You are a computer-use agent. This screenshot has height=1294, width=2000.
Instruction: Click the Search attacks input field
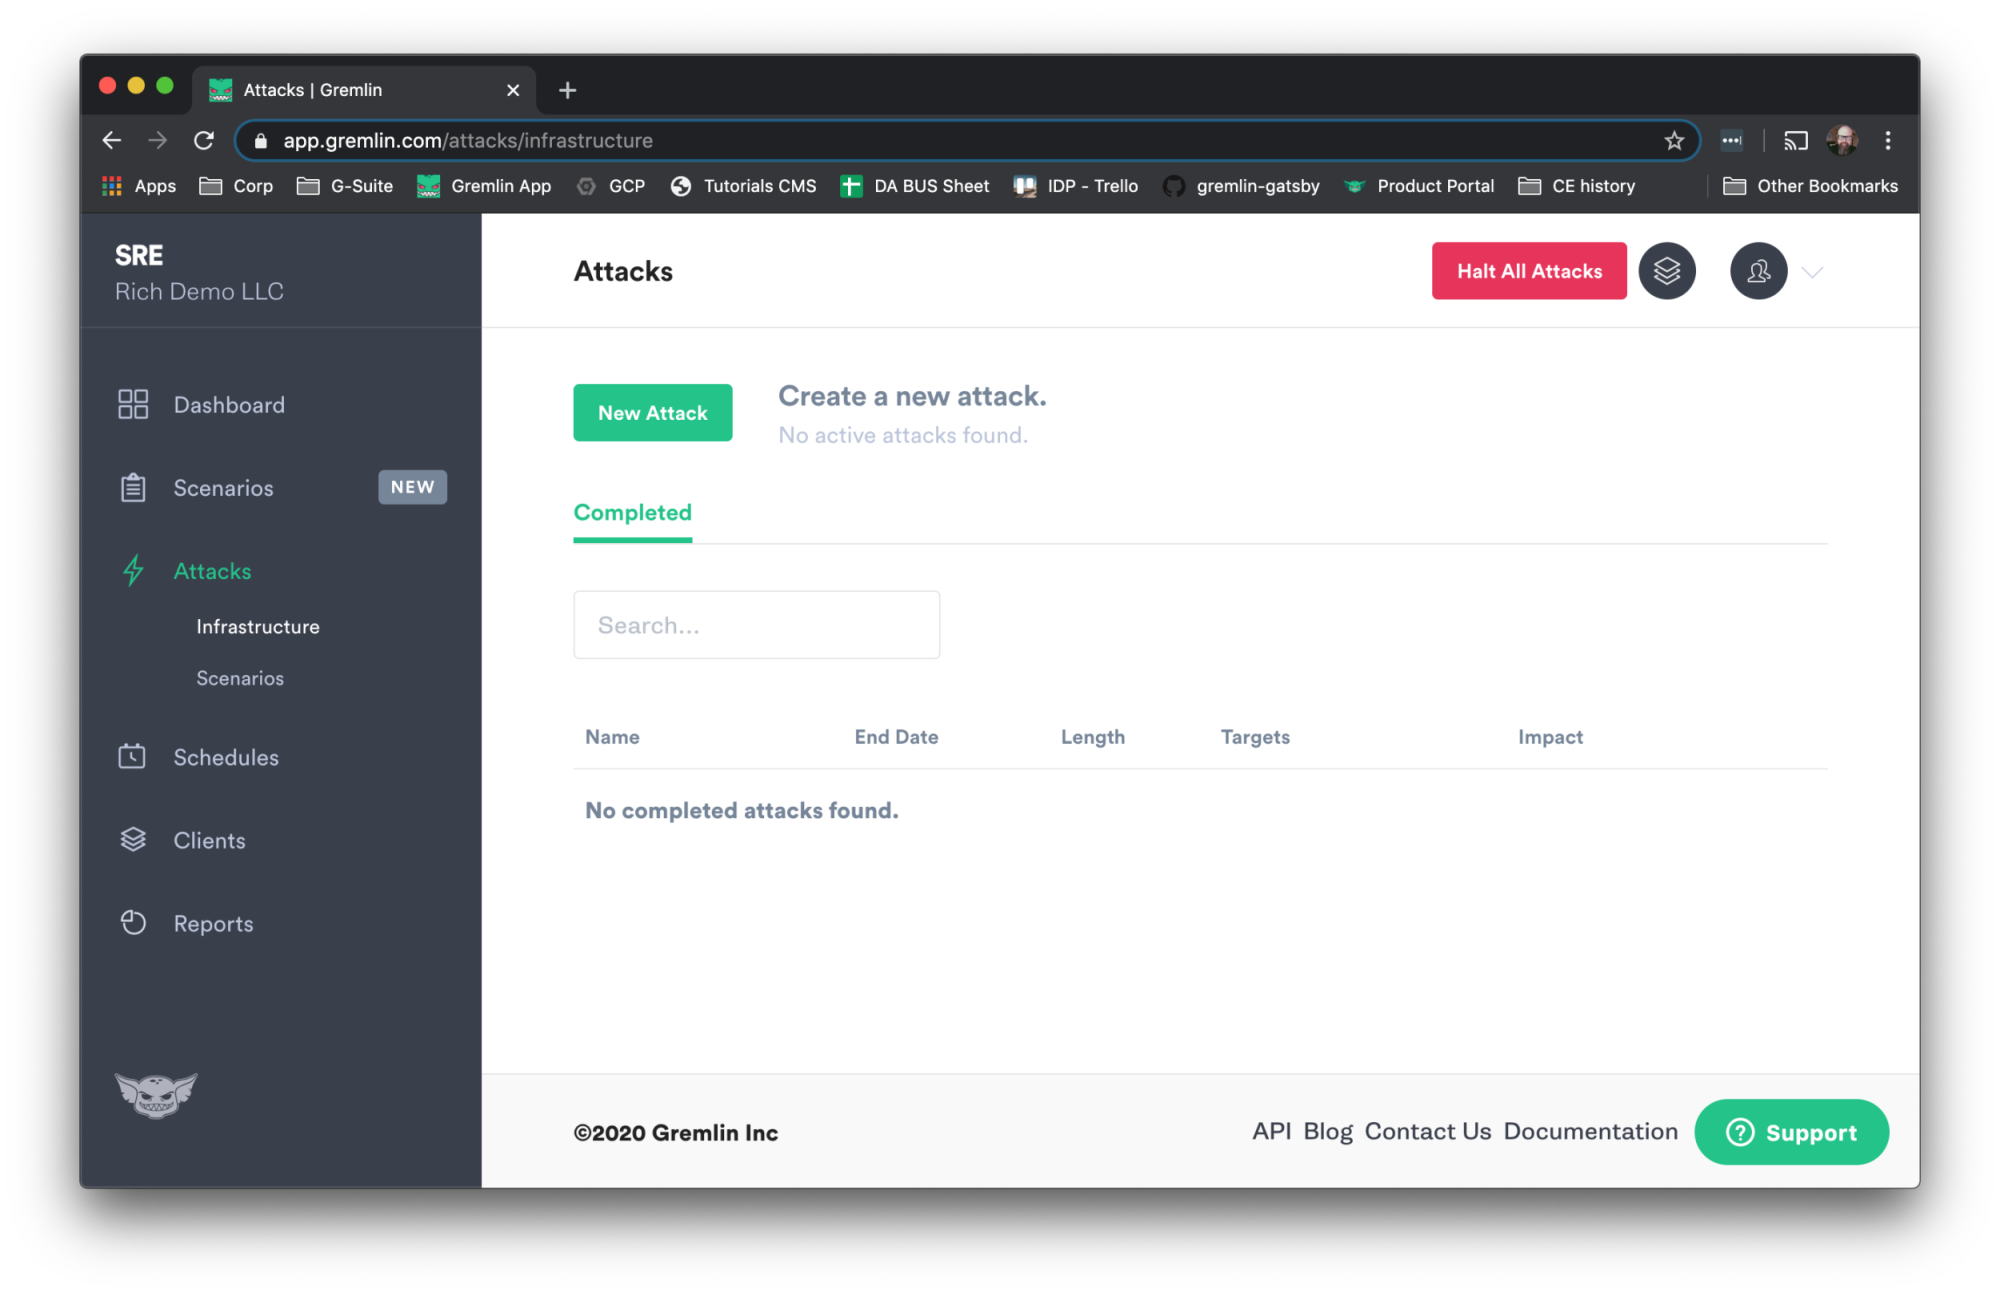pyautogui.click(x=756, y=625)
